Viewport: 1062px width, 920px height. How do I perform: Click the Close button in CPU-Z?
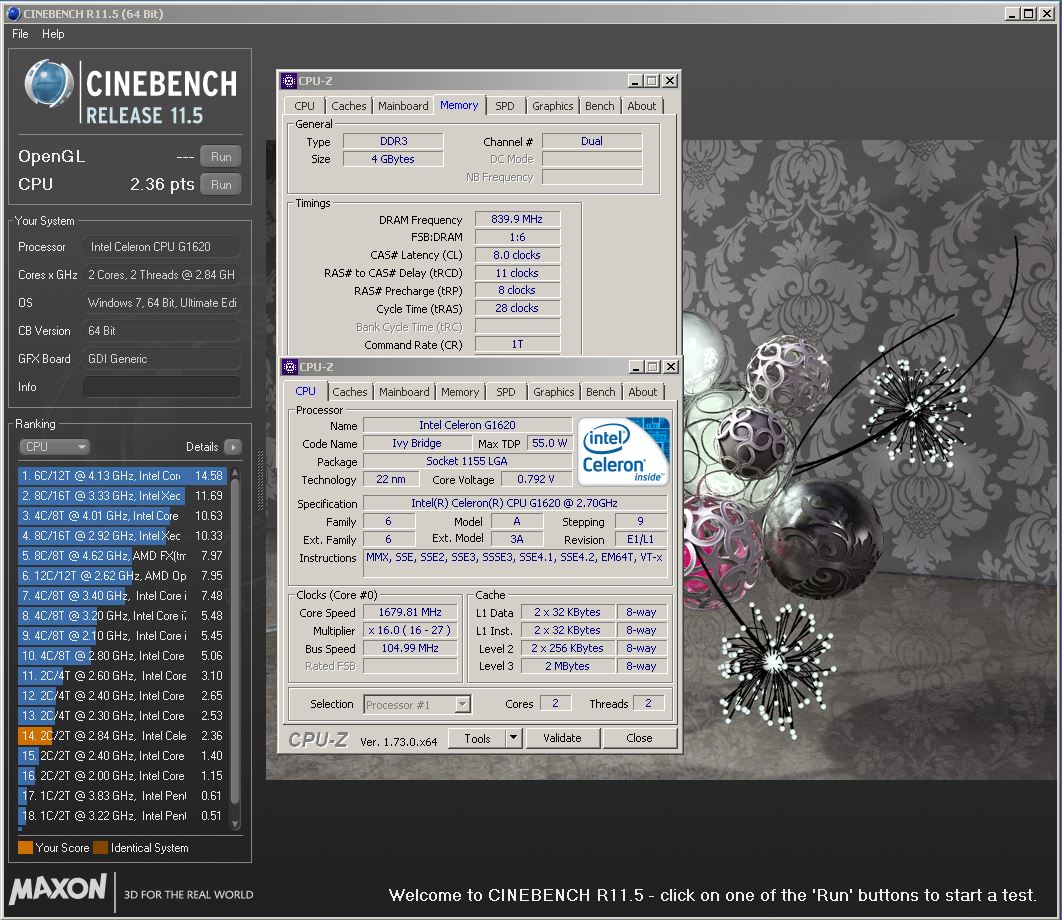click(x=639, y=738)
